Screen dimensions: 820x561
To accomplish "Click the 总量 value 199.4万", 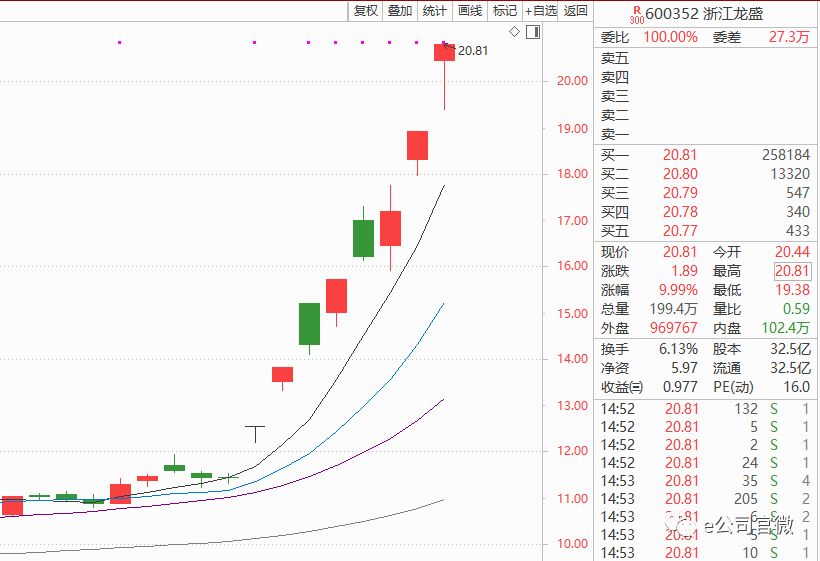I will pyautogui.click(x=673, y=309).
